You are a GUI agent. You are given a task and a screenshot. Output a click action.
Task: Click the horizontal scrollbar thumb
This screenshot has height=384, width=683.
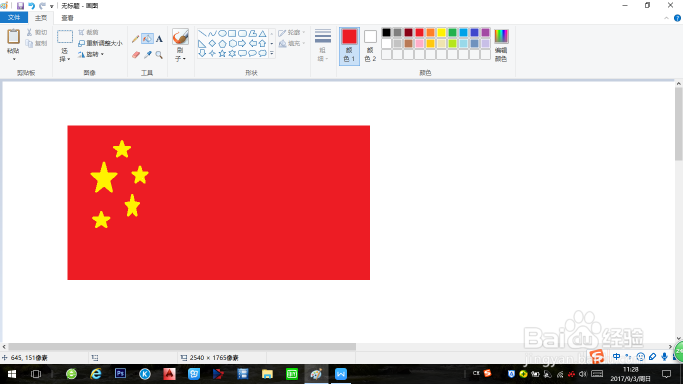coord(182,347)
